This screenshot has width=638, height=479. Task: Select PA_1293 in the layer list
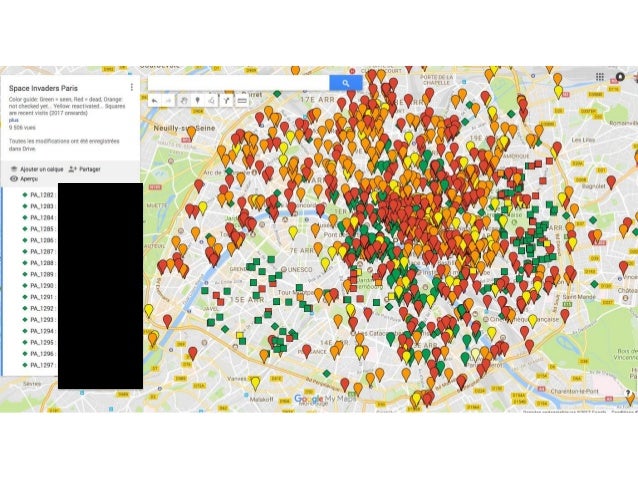pyautogui.click(x=39, y=320)
